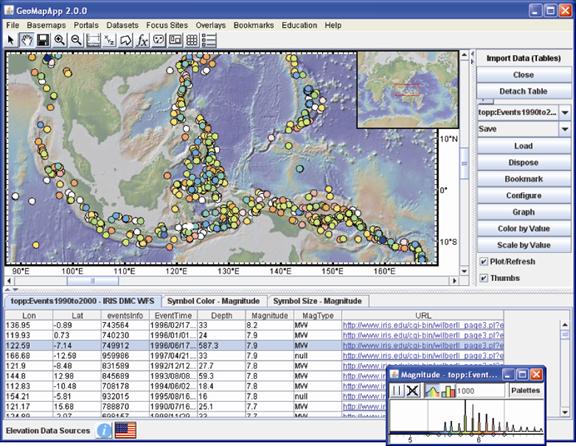Click the X icon in Magnitude window toolbar
Image resolution: width=576 pixels, height=446 pixels.
413,391
